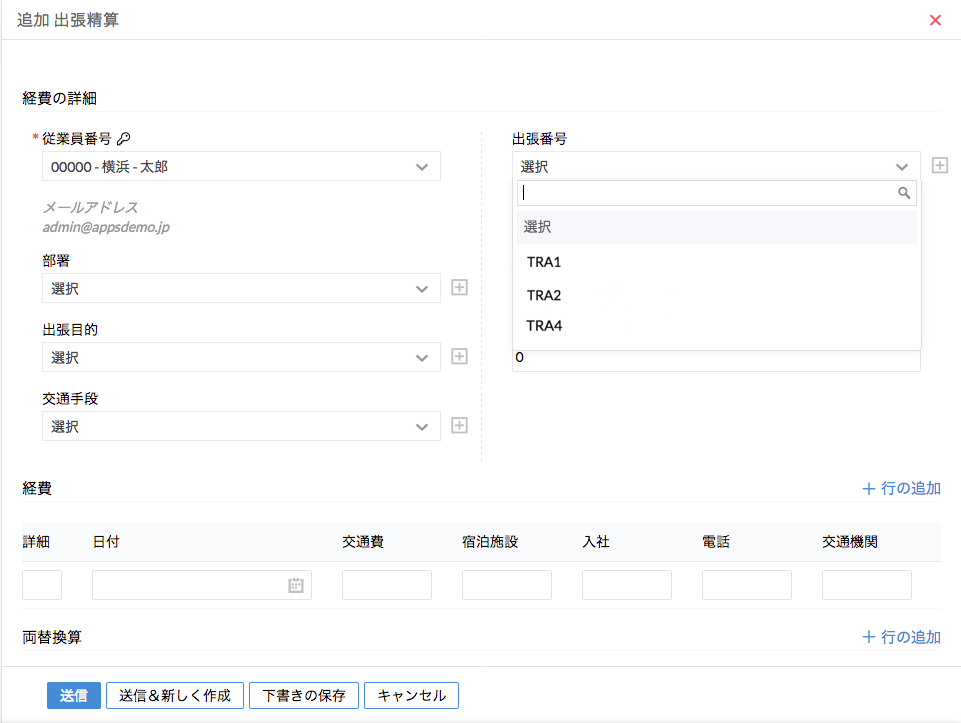
Task: Focus the dropdown search text box
Action: click(x=705, y=193)
